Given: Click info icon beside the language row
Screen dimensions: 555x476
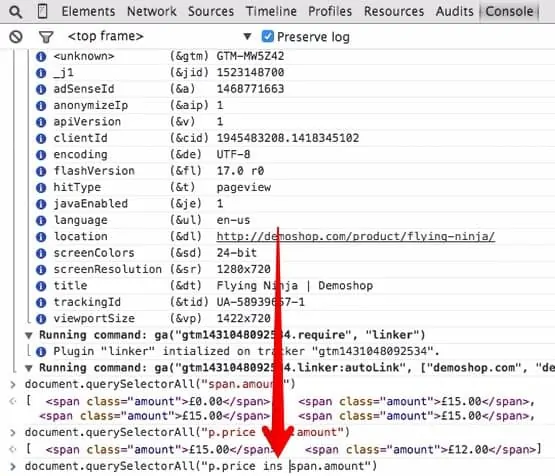Looking at the screenshot, I should click(41, 220).
